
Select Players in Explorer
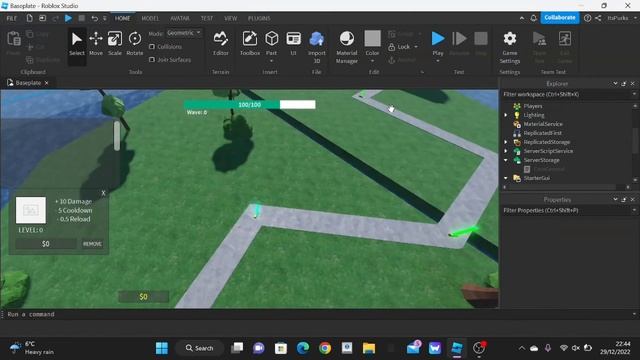(533, 106)
